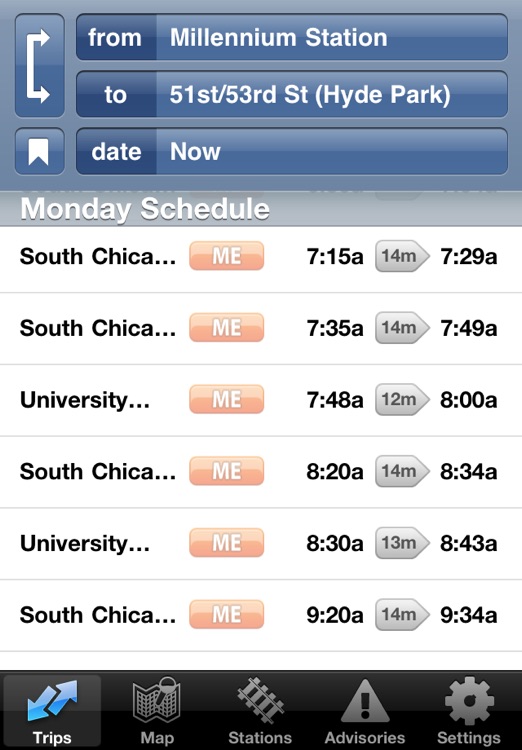Click the 12m duration arrow badge
Viewport: 522px width, 750px height.
(x=402, y=399)
